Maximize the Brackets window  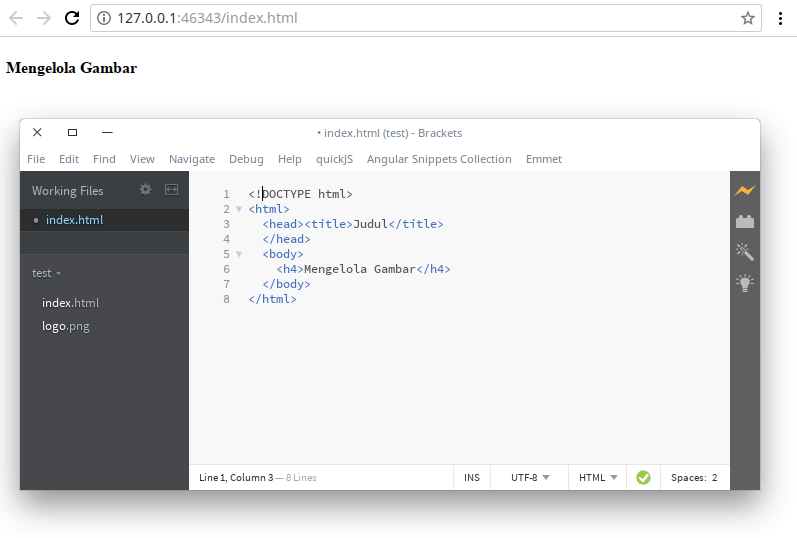point(72,132)
